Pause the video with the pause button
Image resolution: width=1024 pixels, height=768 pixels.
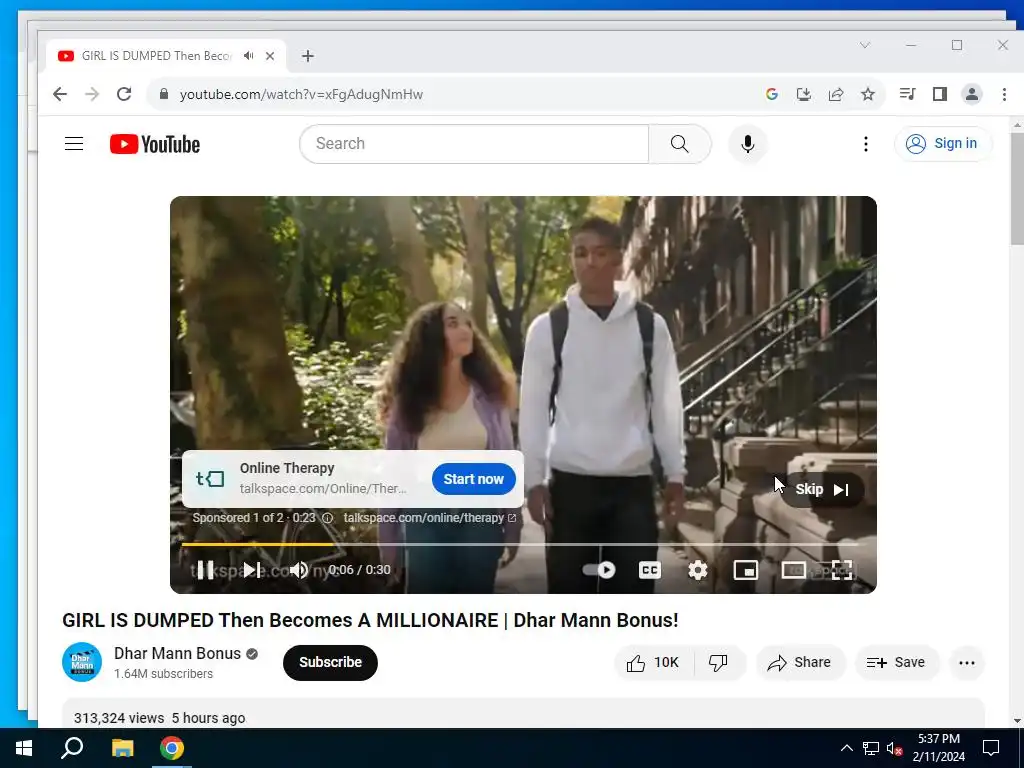click(x=205, y=570)
